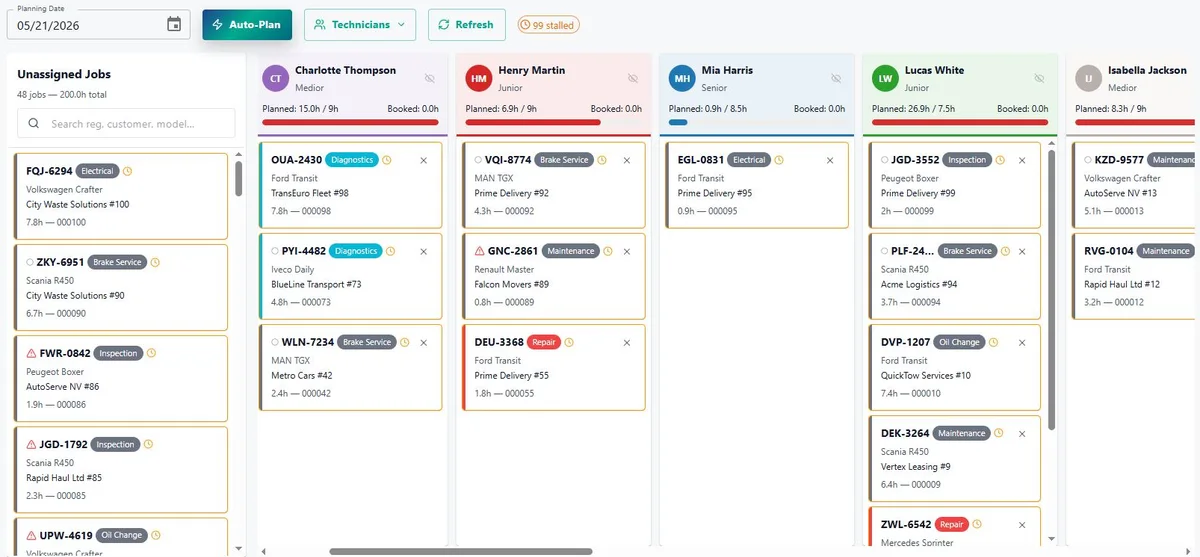Click the Inspection tag on JGD-1792
The width and height of the screenshot is (1200, 557).
tap(115, 444)
